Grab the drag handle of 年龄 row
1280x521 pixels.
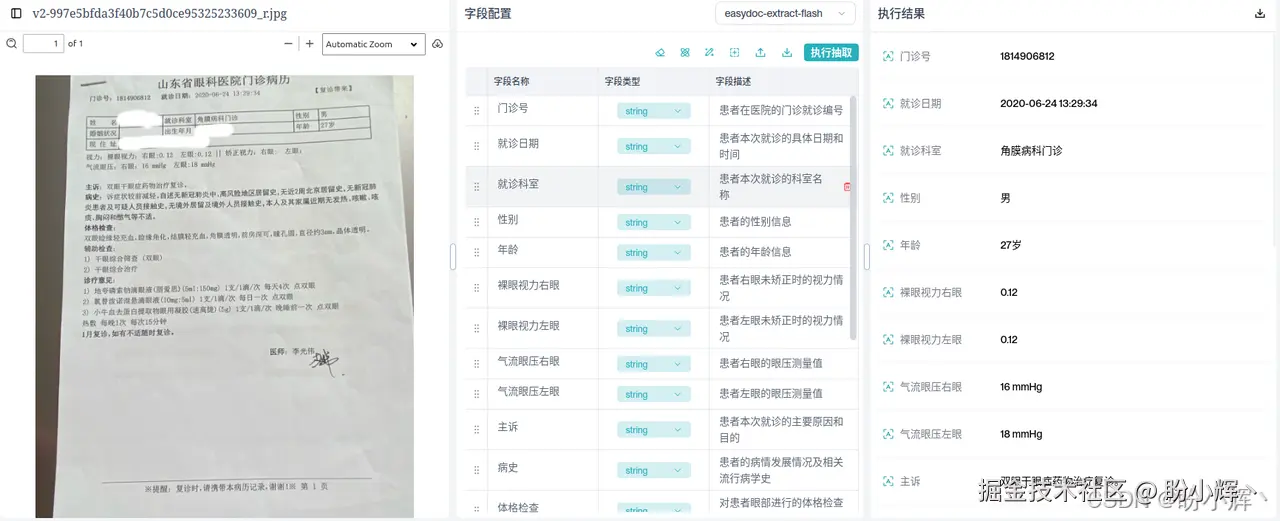click(476, 252)
